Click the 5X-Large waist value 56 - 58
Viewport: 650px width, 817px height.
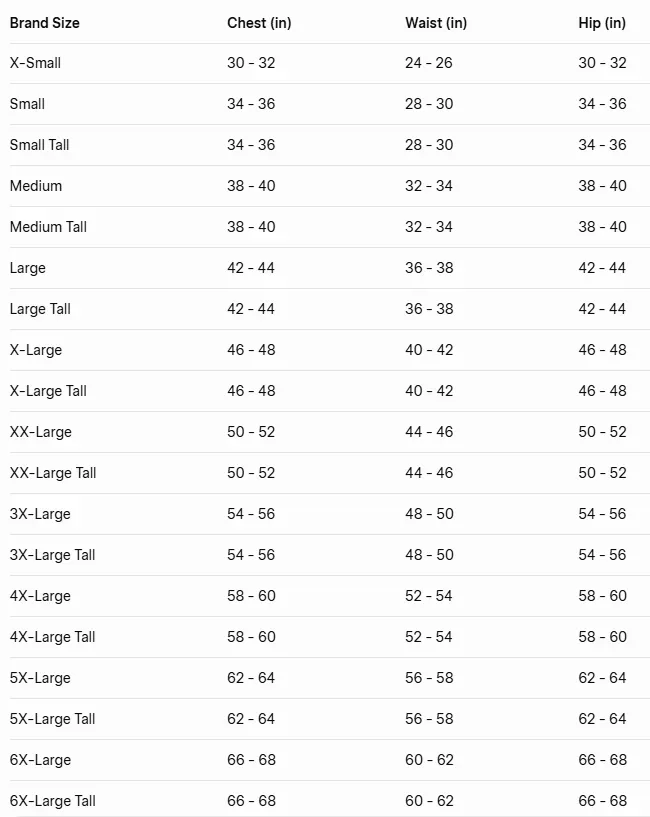(429, 678)
